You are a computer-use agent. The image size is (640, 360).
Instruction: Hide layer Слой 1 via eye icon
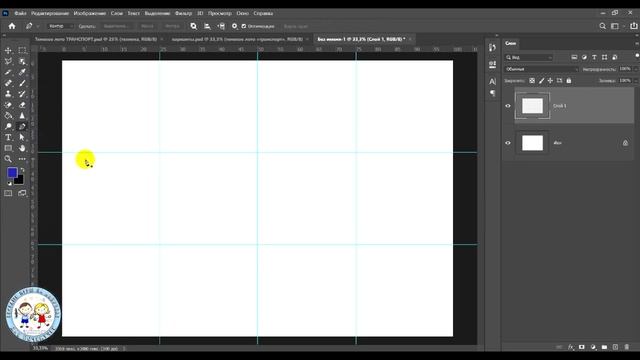[x=508, y=106]
